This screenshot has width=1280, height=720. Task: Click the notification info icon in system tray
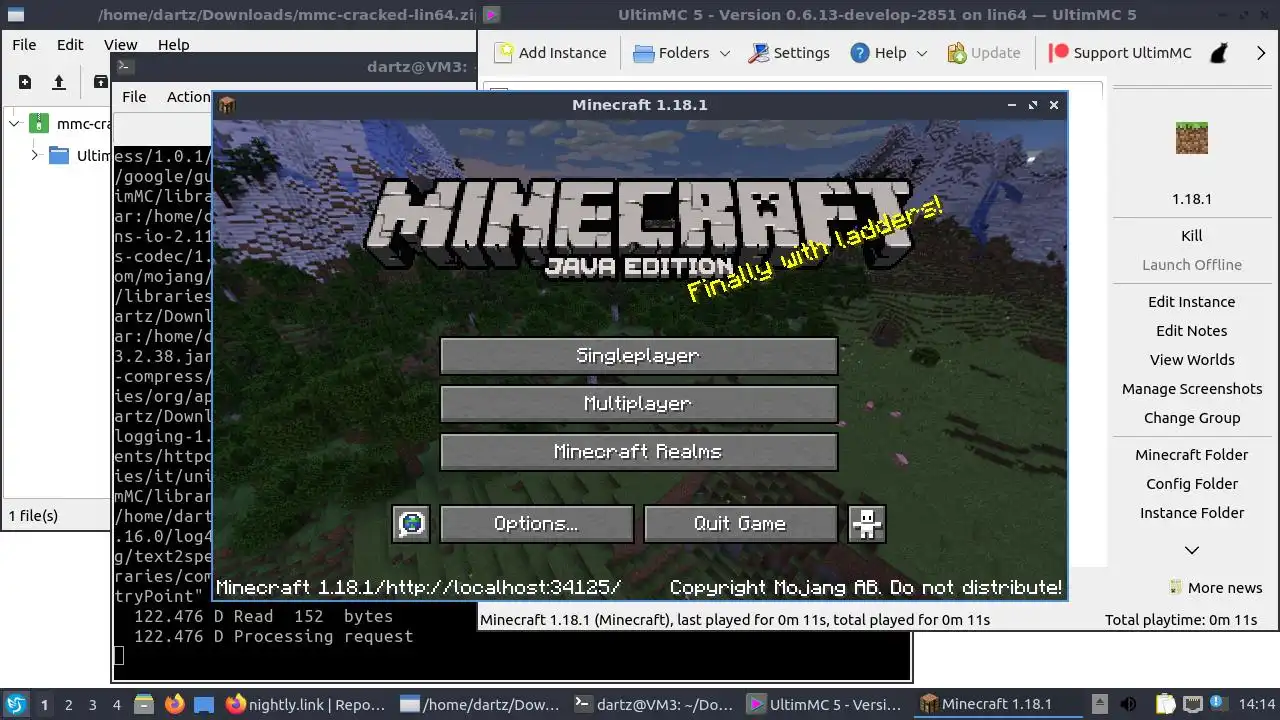pos(1220,704)
